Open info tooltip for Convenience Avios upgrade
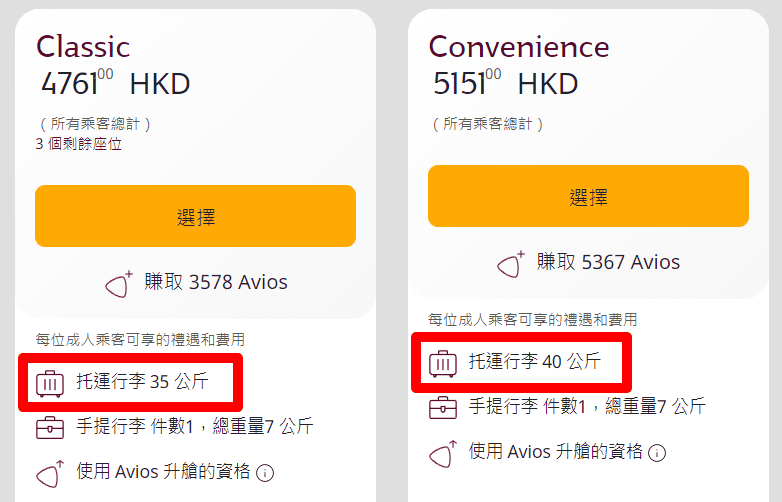The image size is (782, 502). point(657,453)
